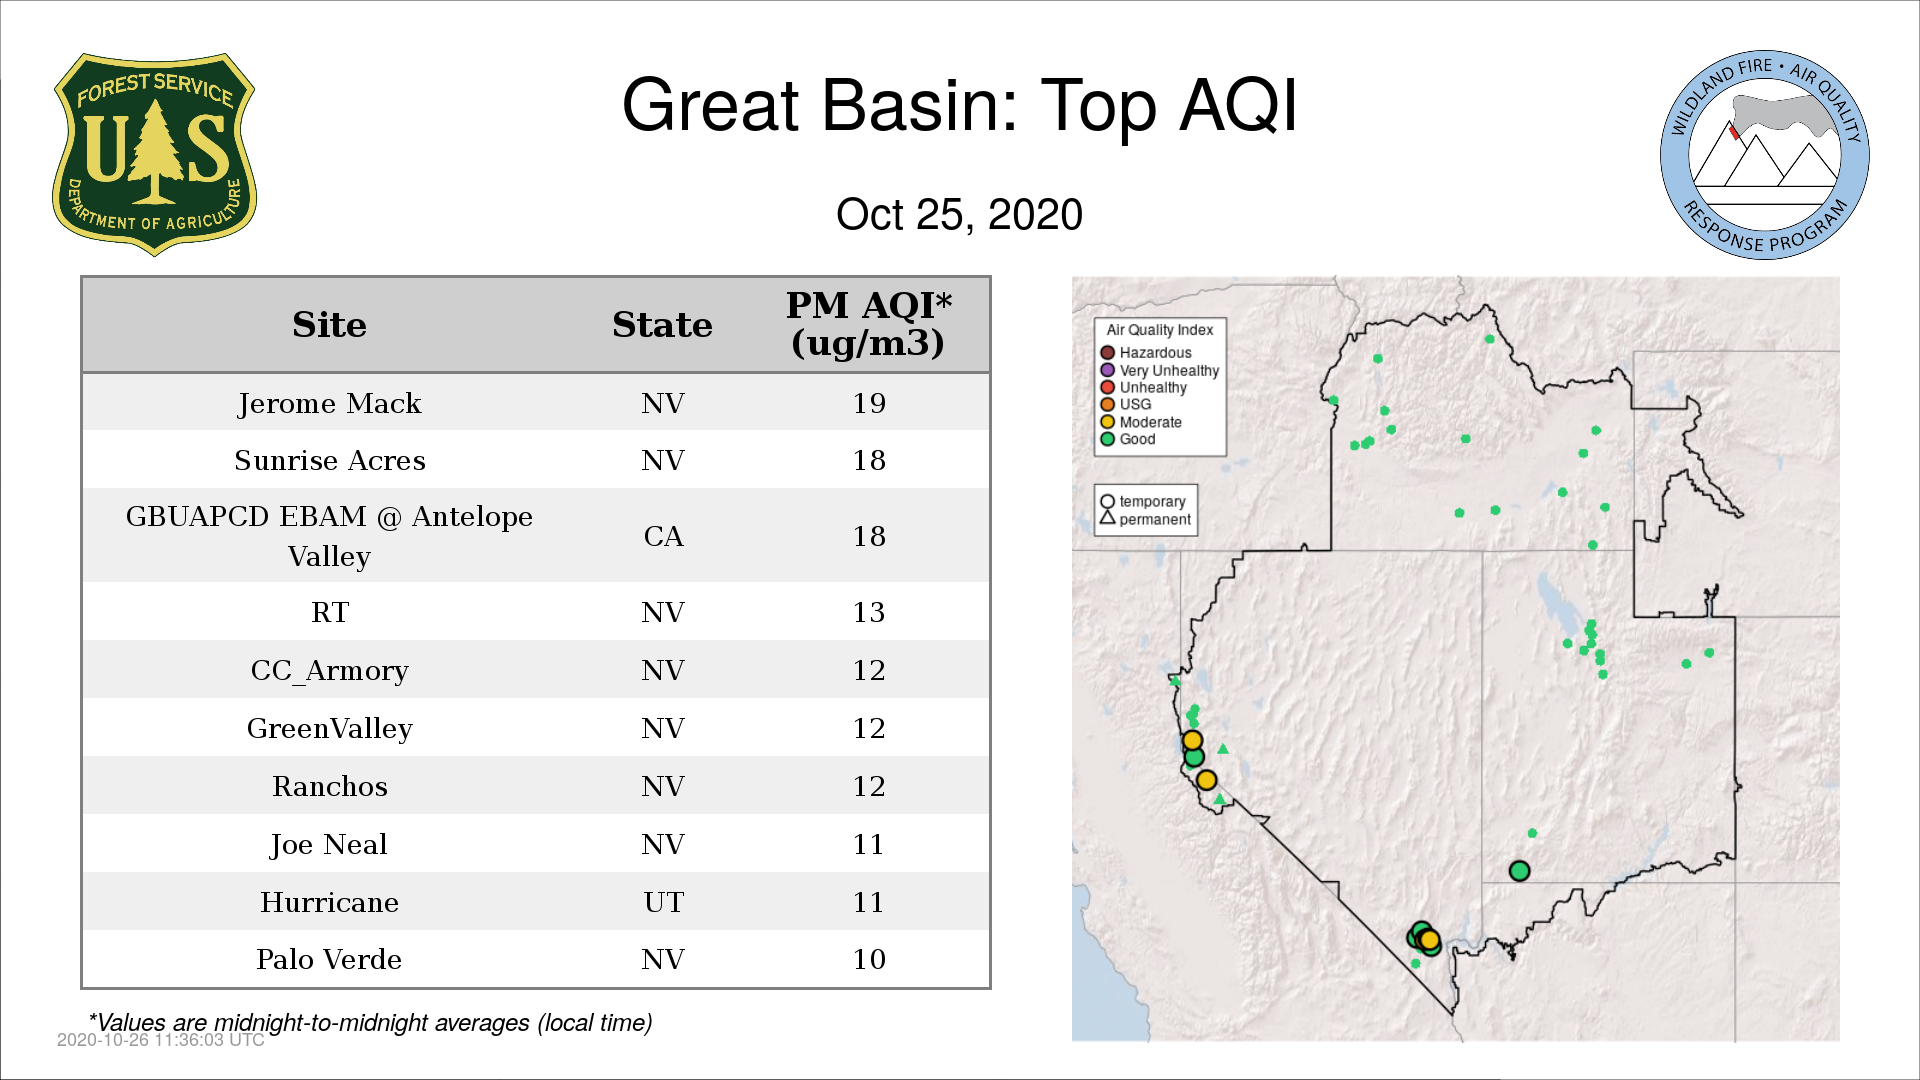
Task: Click the AQI value 18 for Sunrise Acres
Action: [869, 460]
